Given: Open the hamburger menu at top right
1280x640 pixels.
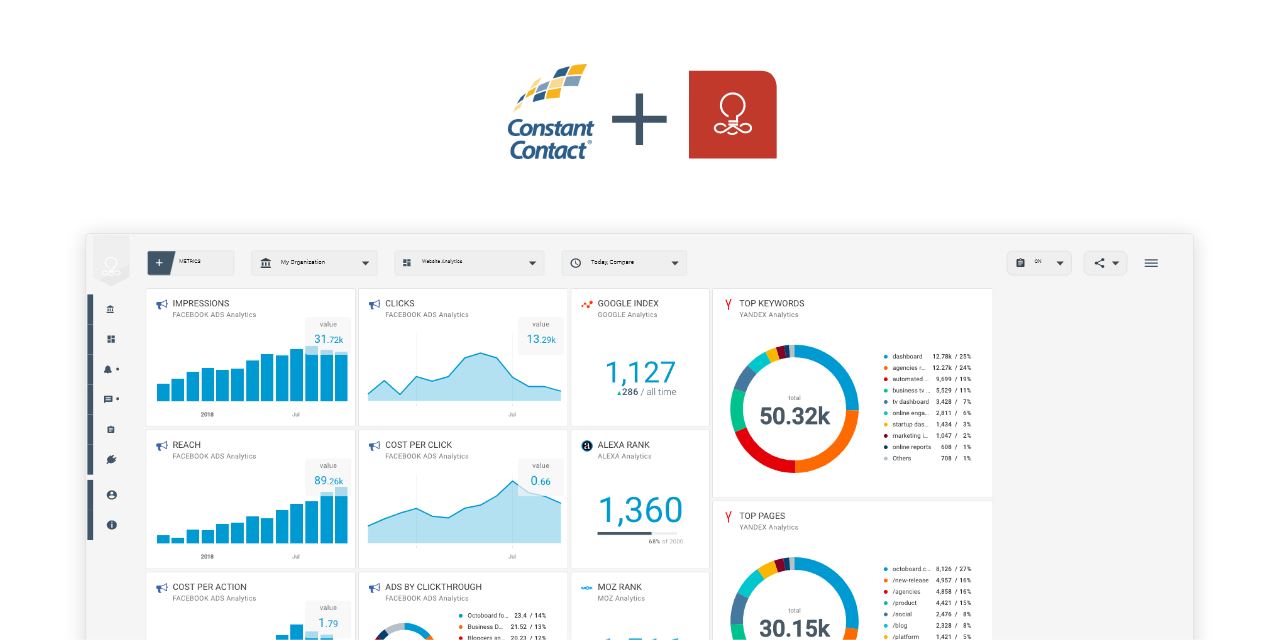Looking at the screenshot, I should 1151,263.
